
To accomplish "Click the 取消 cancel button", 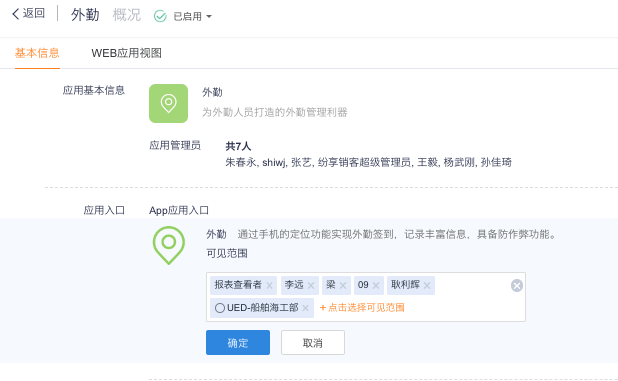I will (x=313, y=342).
